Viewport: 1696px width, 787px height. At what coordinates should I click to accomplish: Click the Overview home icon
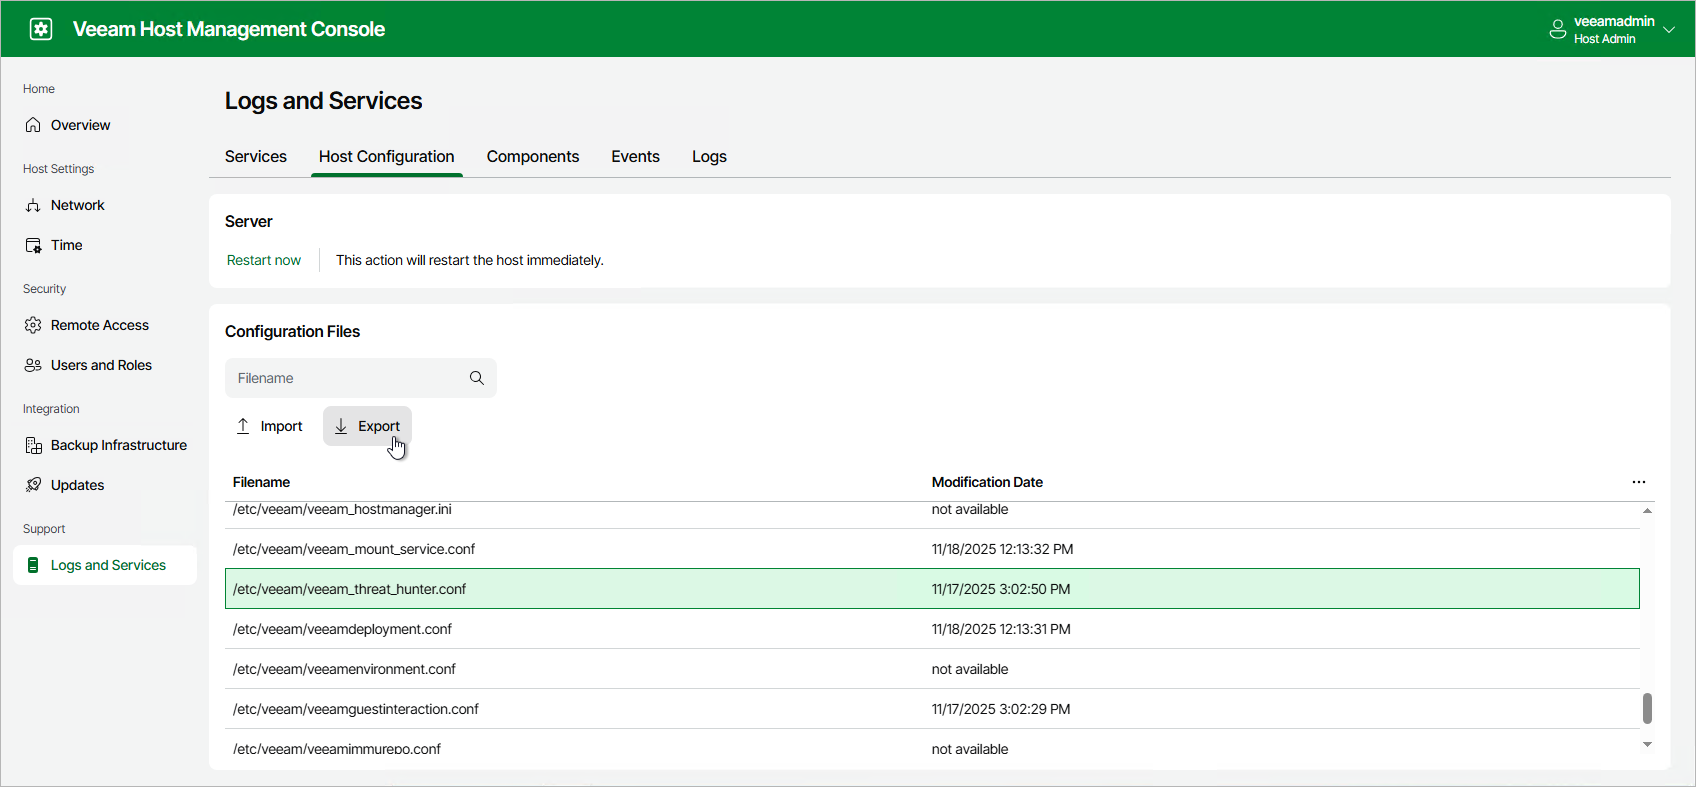tap(33, 125)
